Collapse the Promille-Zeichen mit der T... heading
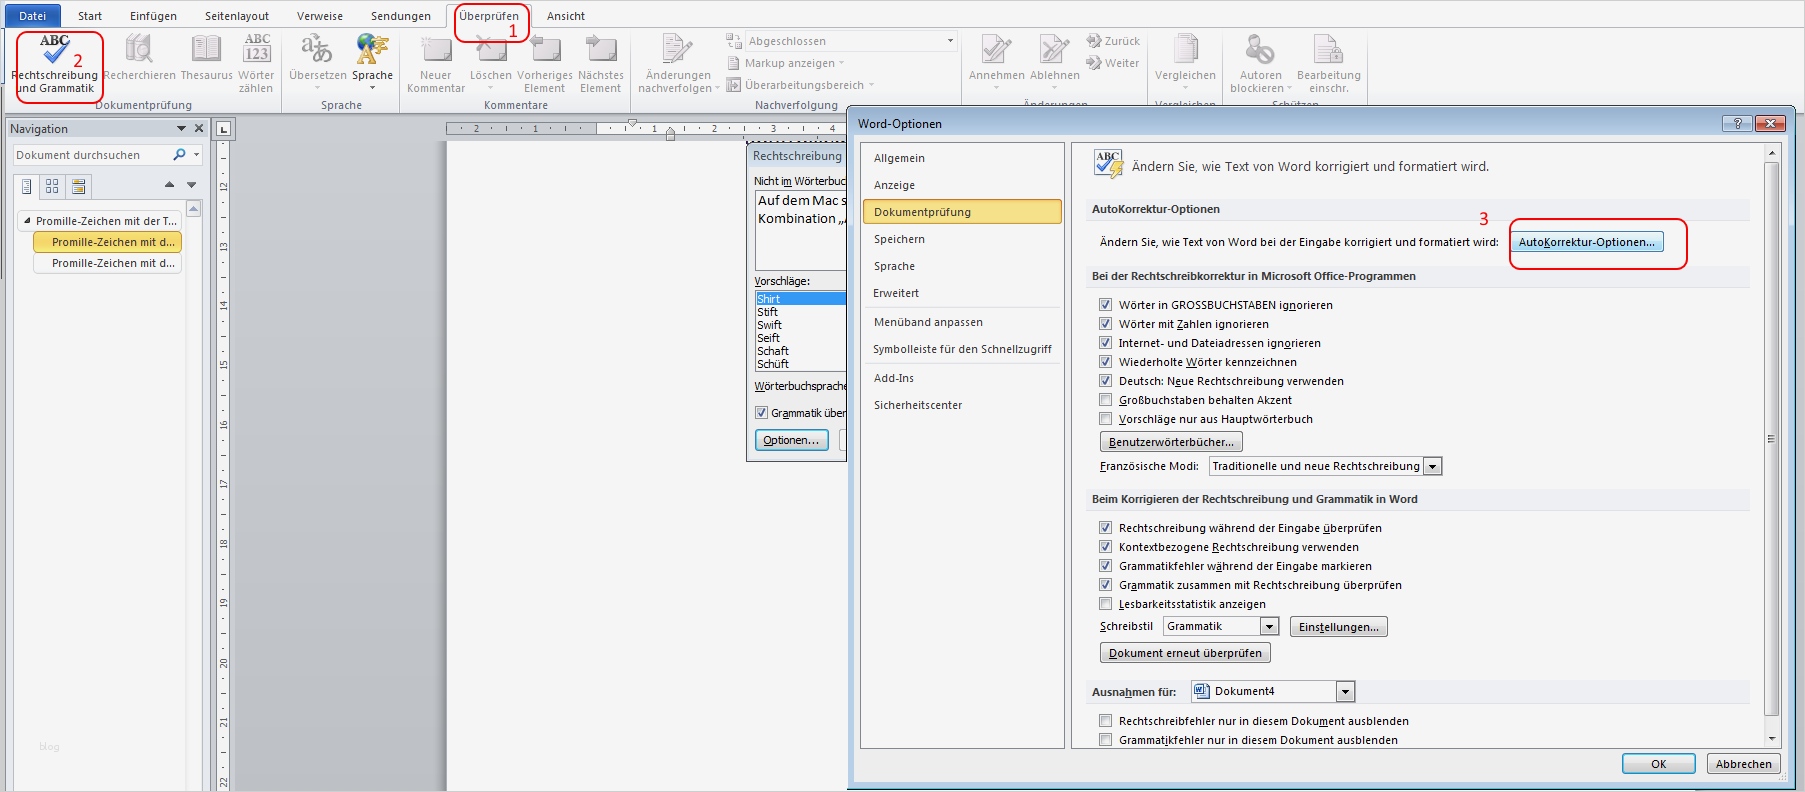The image size is (1805, 792). click(x=27, y=221)
